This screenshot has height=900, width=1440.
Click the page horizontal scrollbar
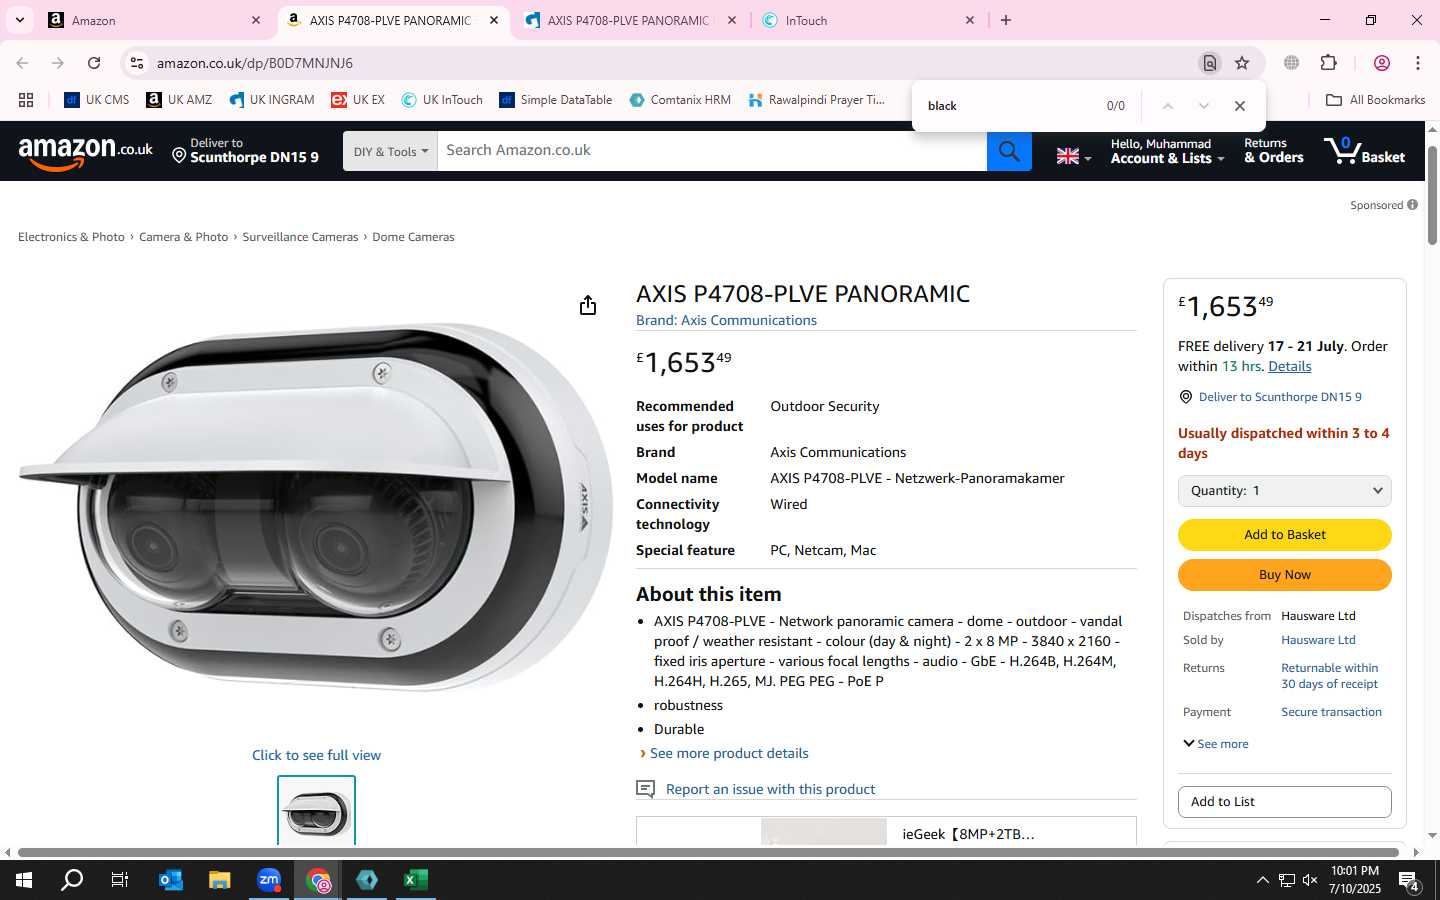(708, 853)
